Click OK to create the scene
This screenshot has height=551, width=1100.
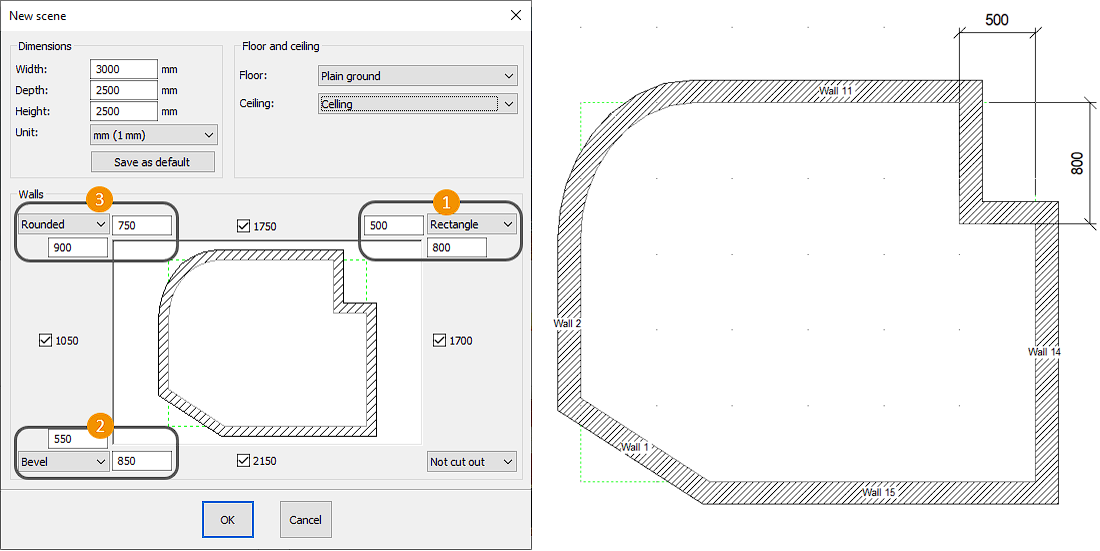227,520
